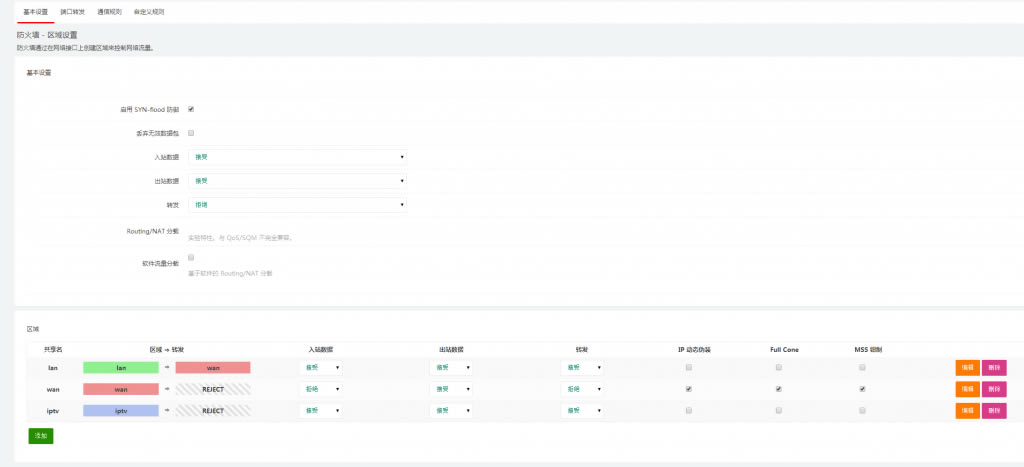1024x467 pixels.
Task: Enable 软件流量分载 (software flow offloading) checkbox
Action: tap(191, 257)
